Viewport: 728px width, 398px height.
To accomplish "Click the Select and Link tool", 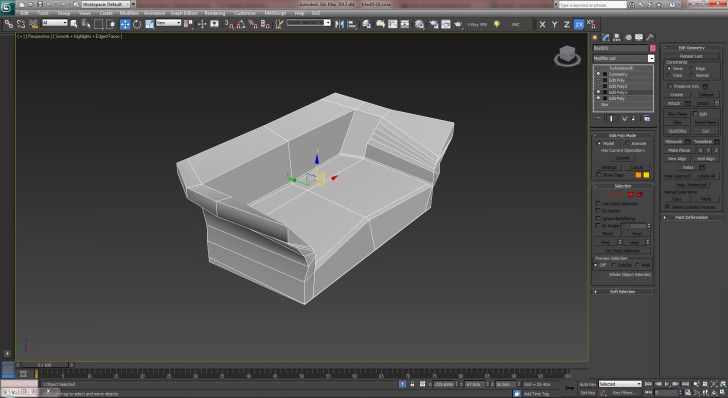I will pos(9,24).
